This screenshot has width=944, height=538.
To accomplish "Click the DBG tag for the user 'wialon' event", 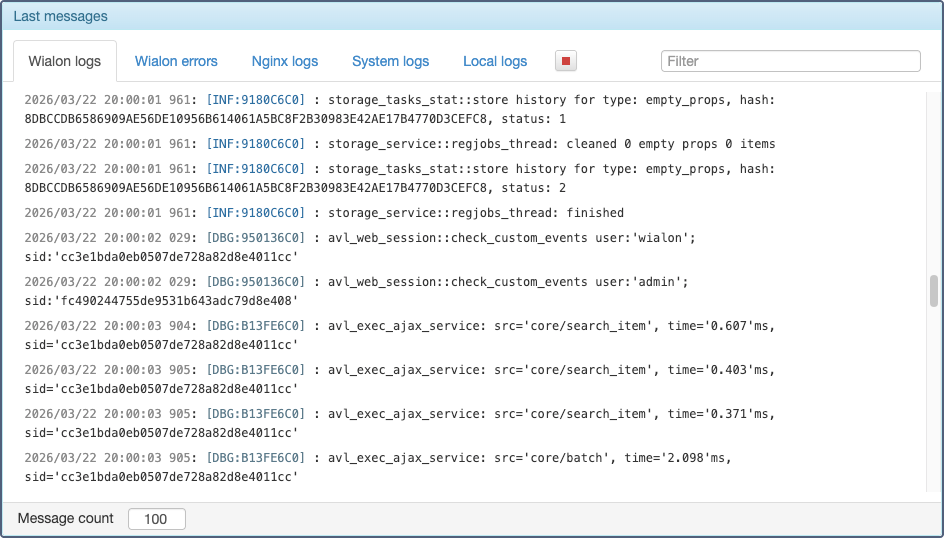I will pos(255,238).
